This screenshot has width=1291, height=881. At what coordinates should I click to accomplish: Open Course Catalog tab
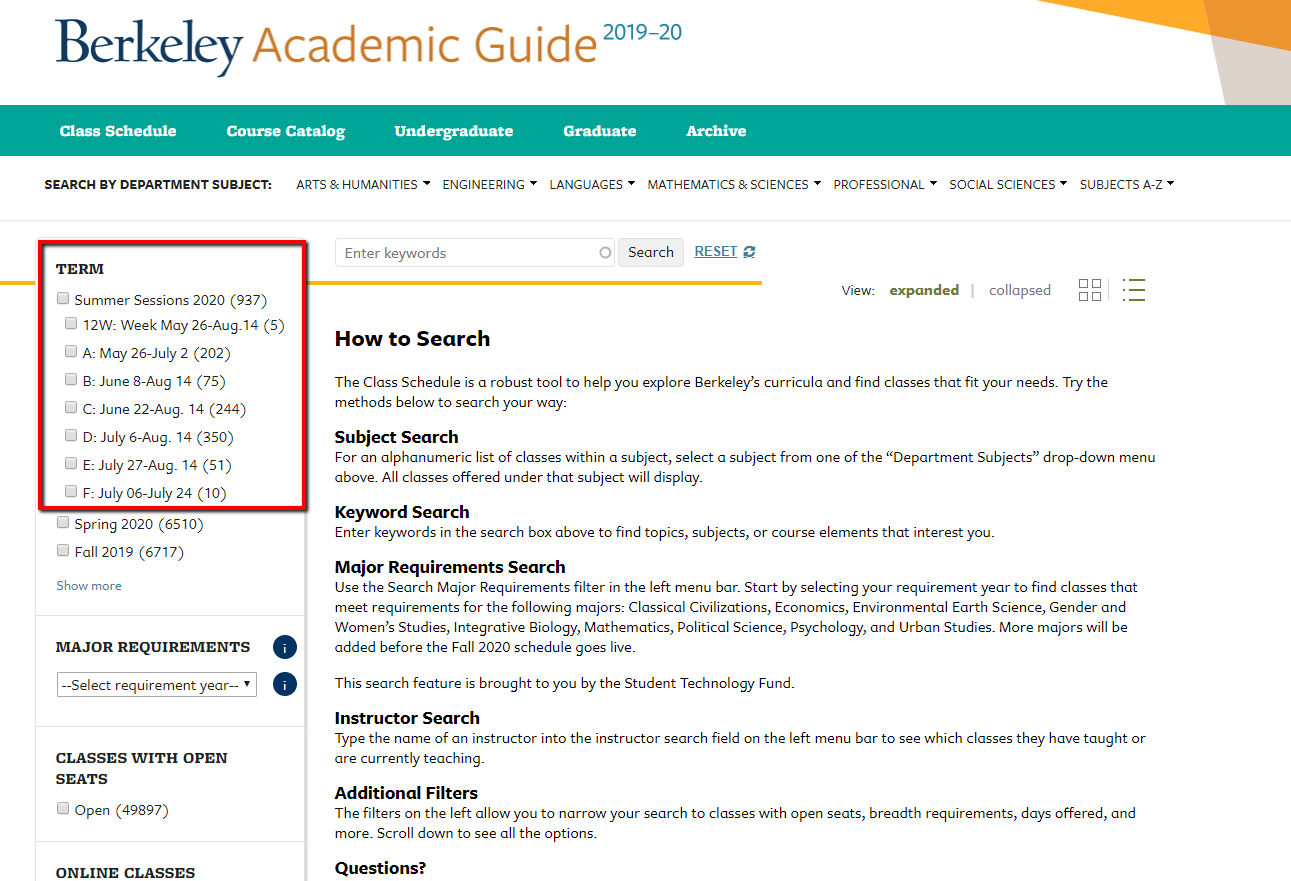point(285,131)
